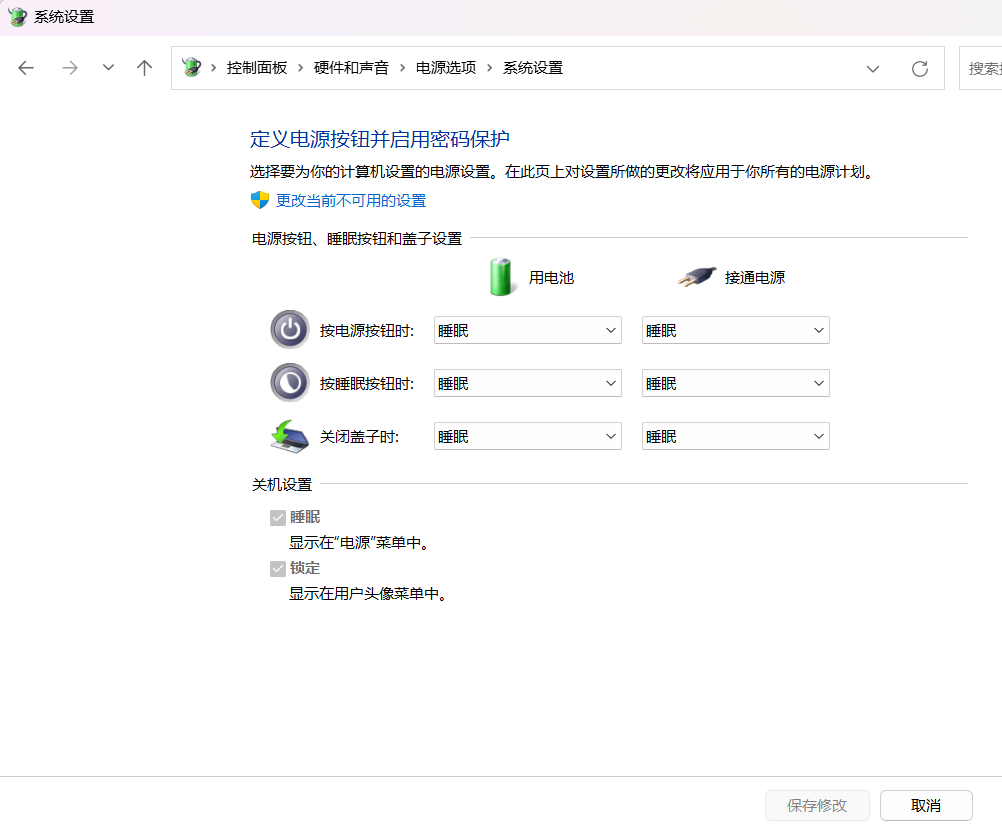Click the shield icon next to 更改当前不可用的设置
1002x829 pixels.
260,200
